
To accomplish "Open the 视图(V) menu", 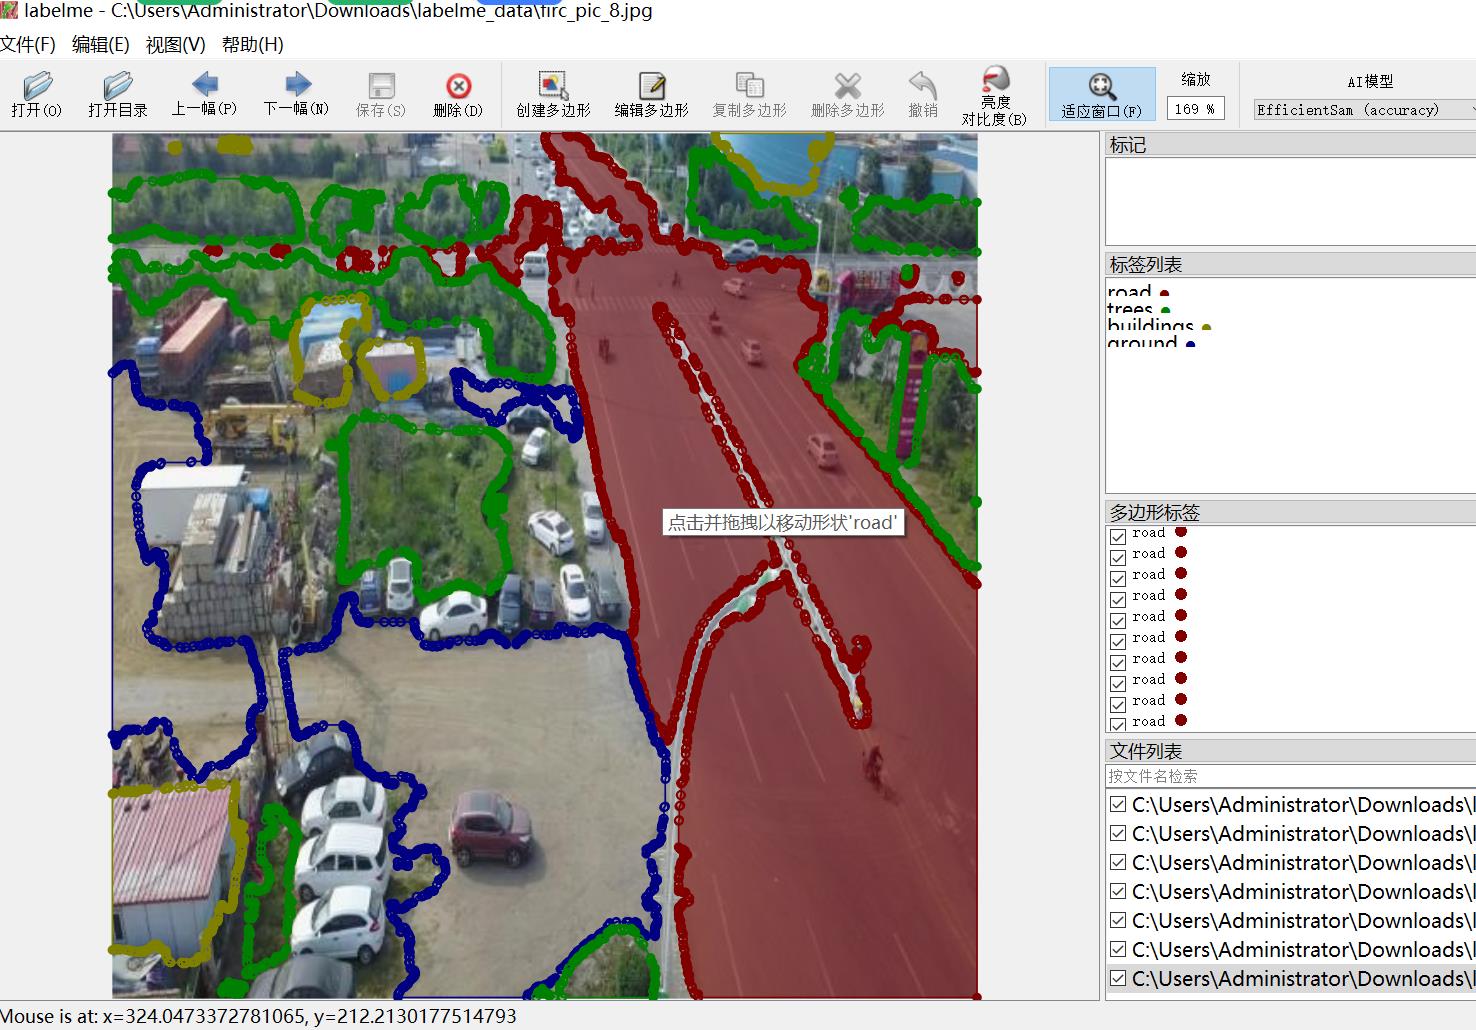I will click(x=175, y=45).
